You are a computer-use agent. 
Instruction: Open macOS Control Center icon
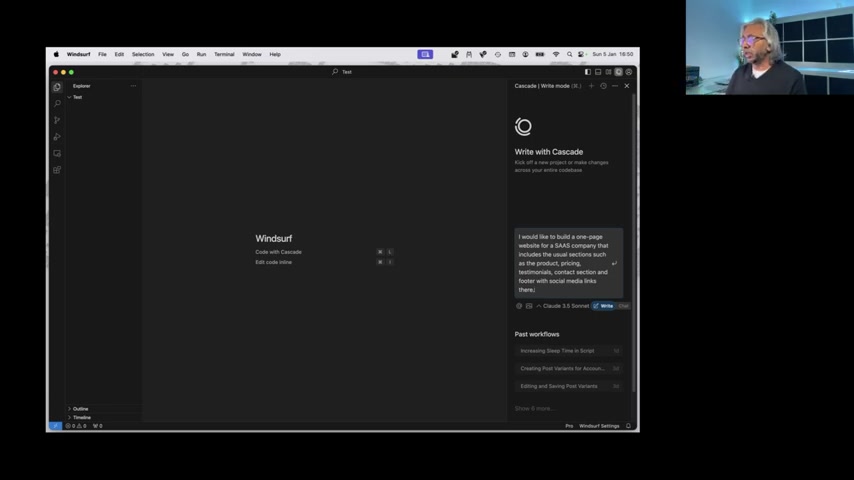click(x=582, y=54)
